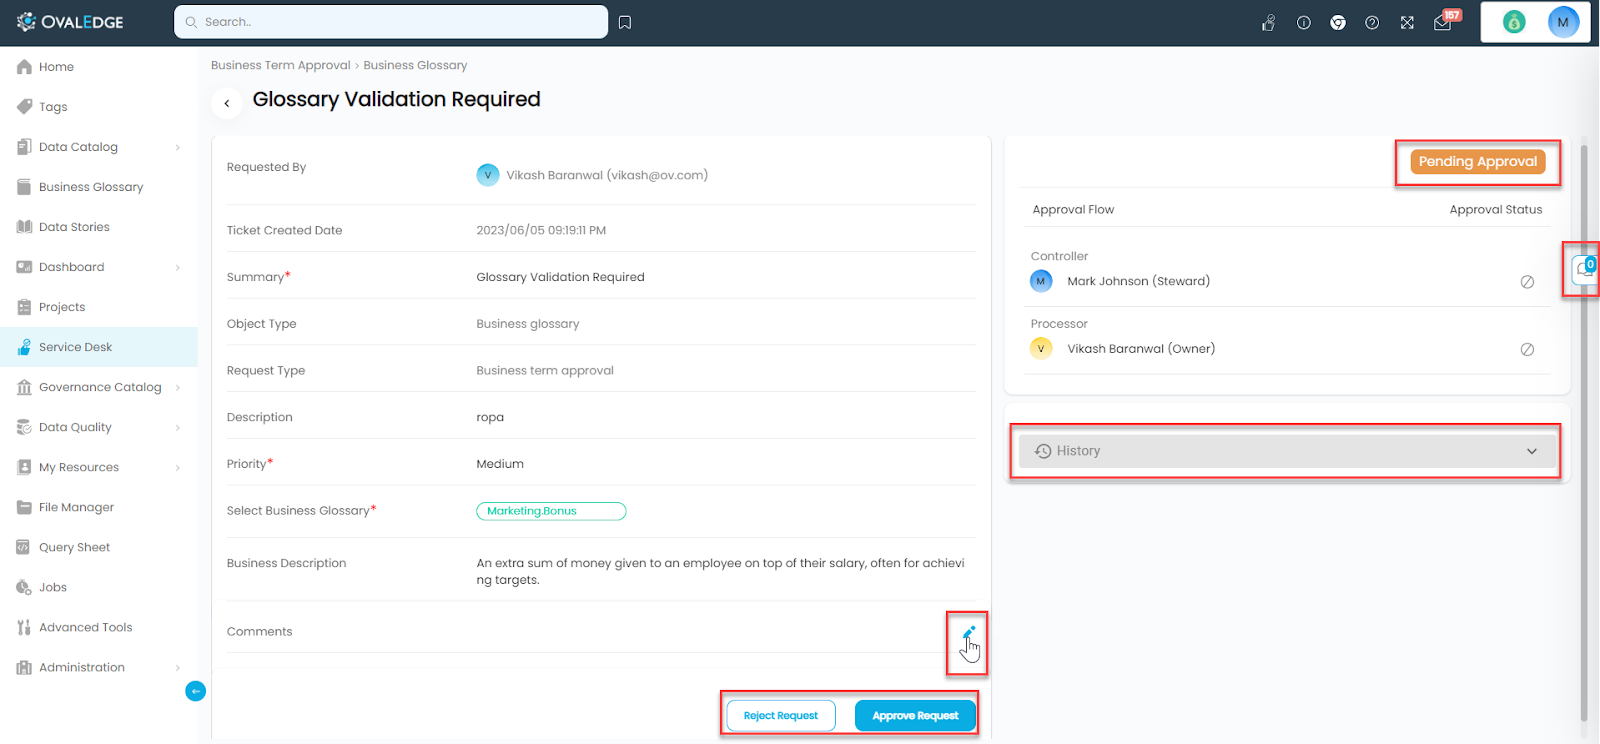The image size is (1600, 744).
Task: Click the File Manager folder icon
Action: tap(24, 507)
